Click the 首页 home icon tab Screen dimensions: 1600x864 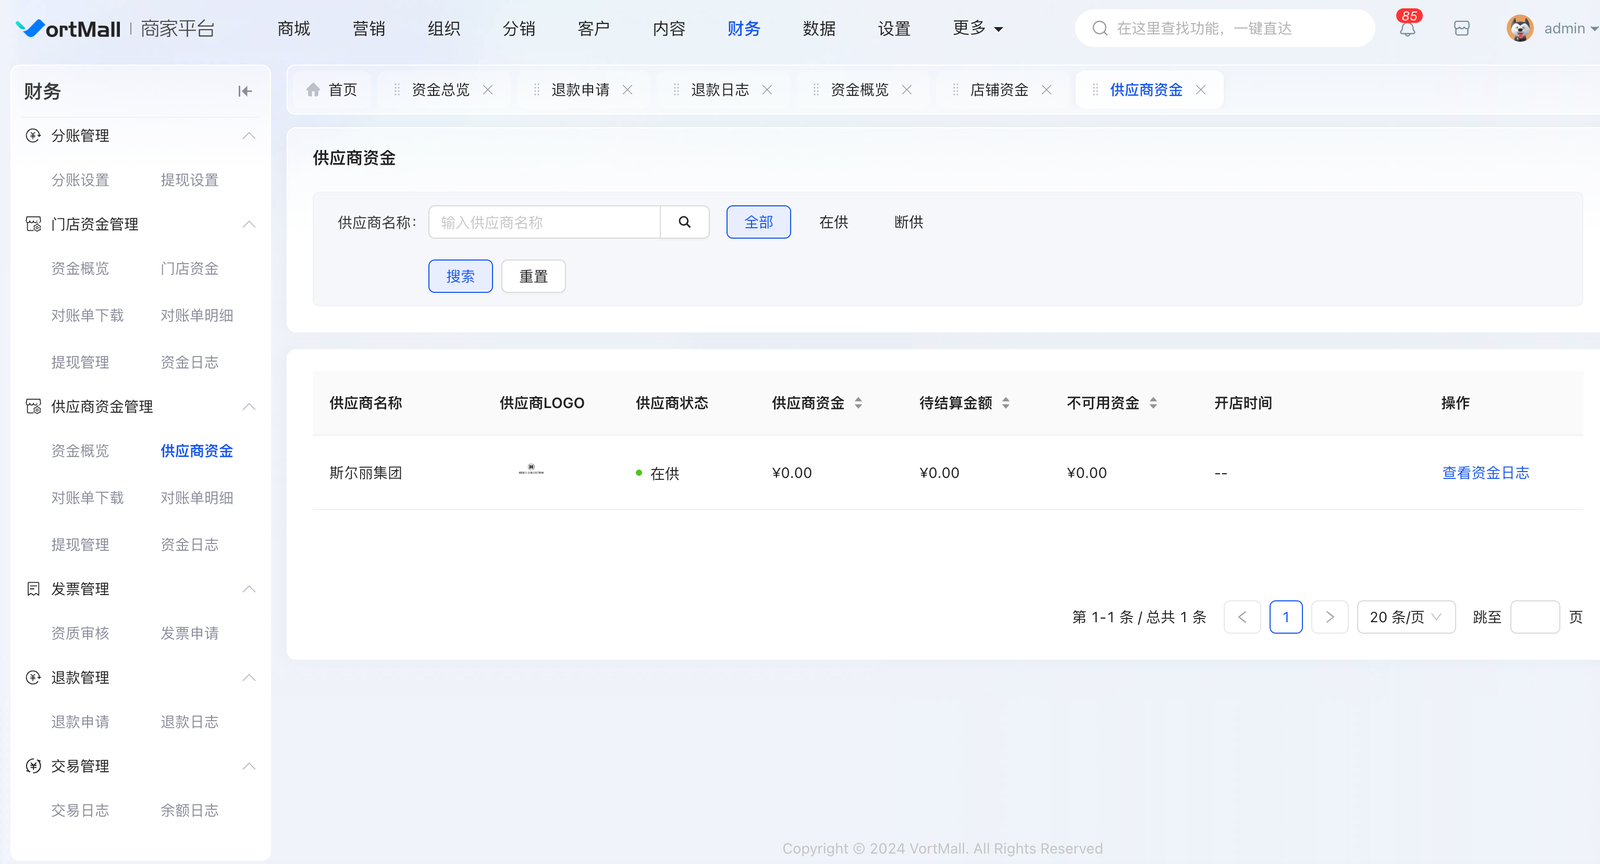[x=331, y=90]
